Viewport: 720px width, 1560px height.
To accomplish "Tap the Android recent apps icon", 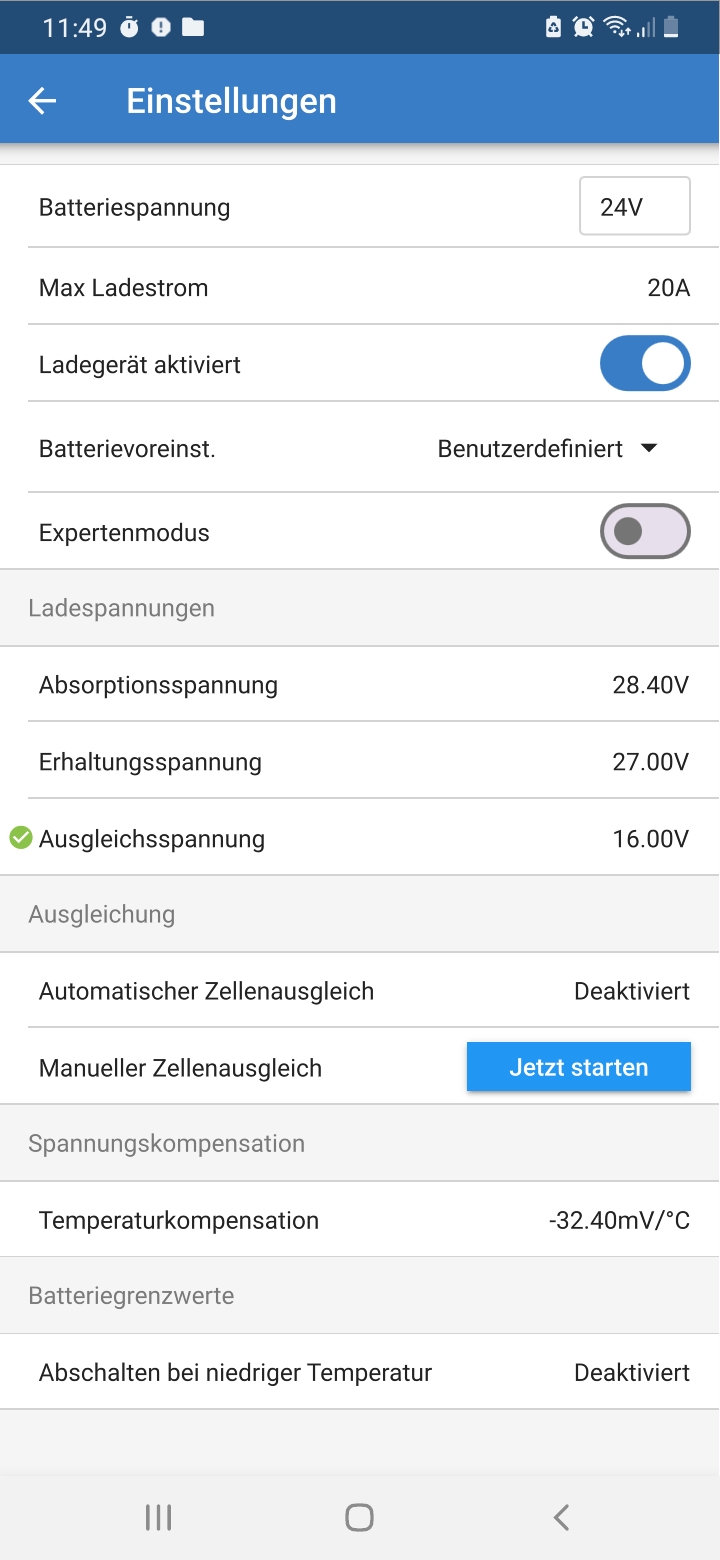I will coord(158,1517).
